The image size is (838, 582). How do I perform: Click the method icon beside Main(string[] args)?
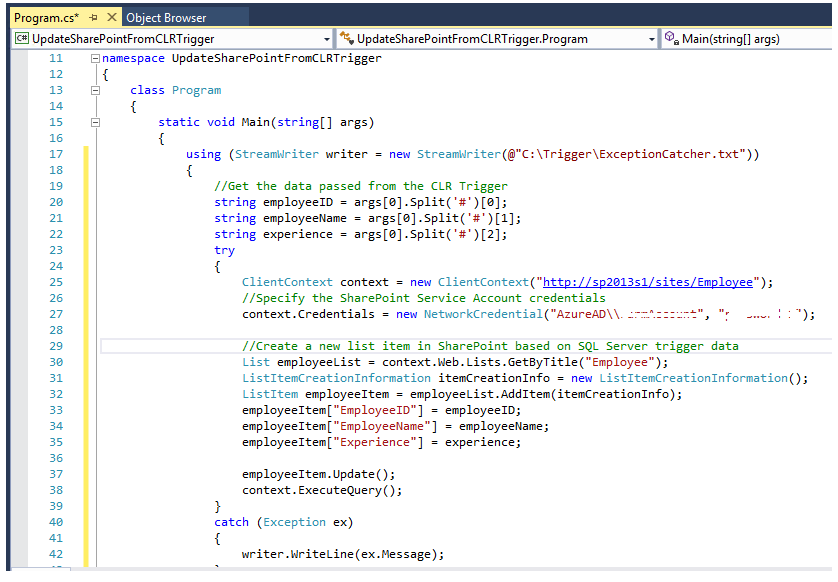(x=671, y=38)
